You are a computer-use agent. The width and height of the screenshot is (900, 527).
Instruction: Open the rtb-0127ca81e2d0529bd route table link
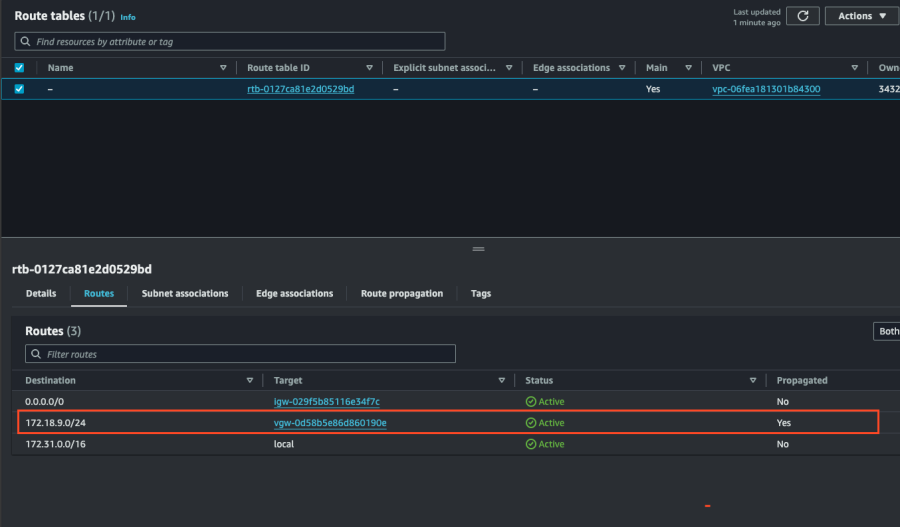(300, 89)
